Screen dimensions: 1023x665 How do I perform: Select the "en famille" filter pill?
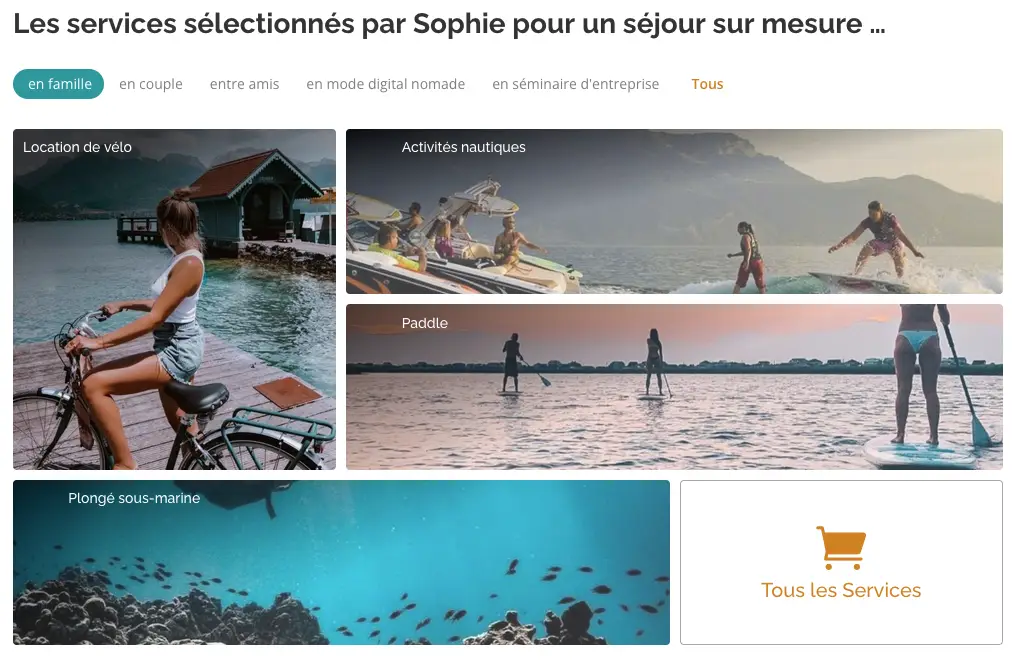(59, 84)
